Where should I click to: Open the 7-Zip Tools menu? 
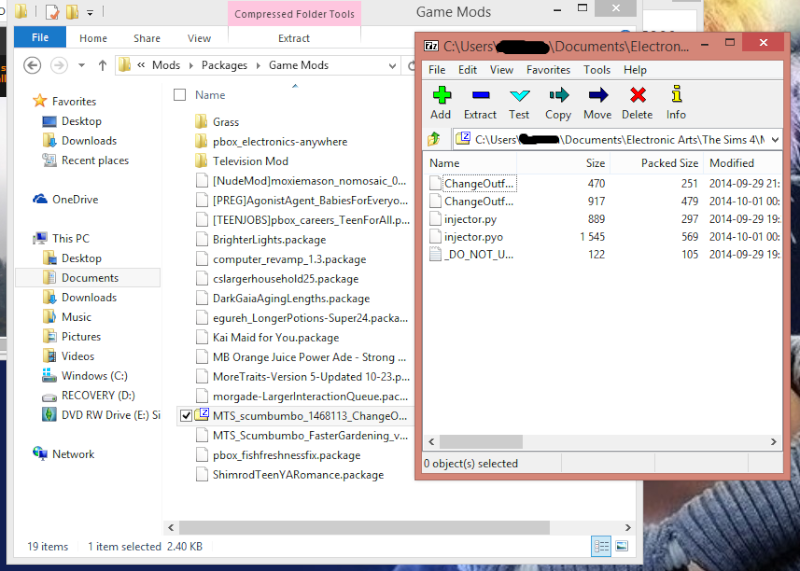coord(597,70)
